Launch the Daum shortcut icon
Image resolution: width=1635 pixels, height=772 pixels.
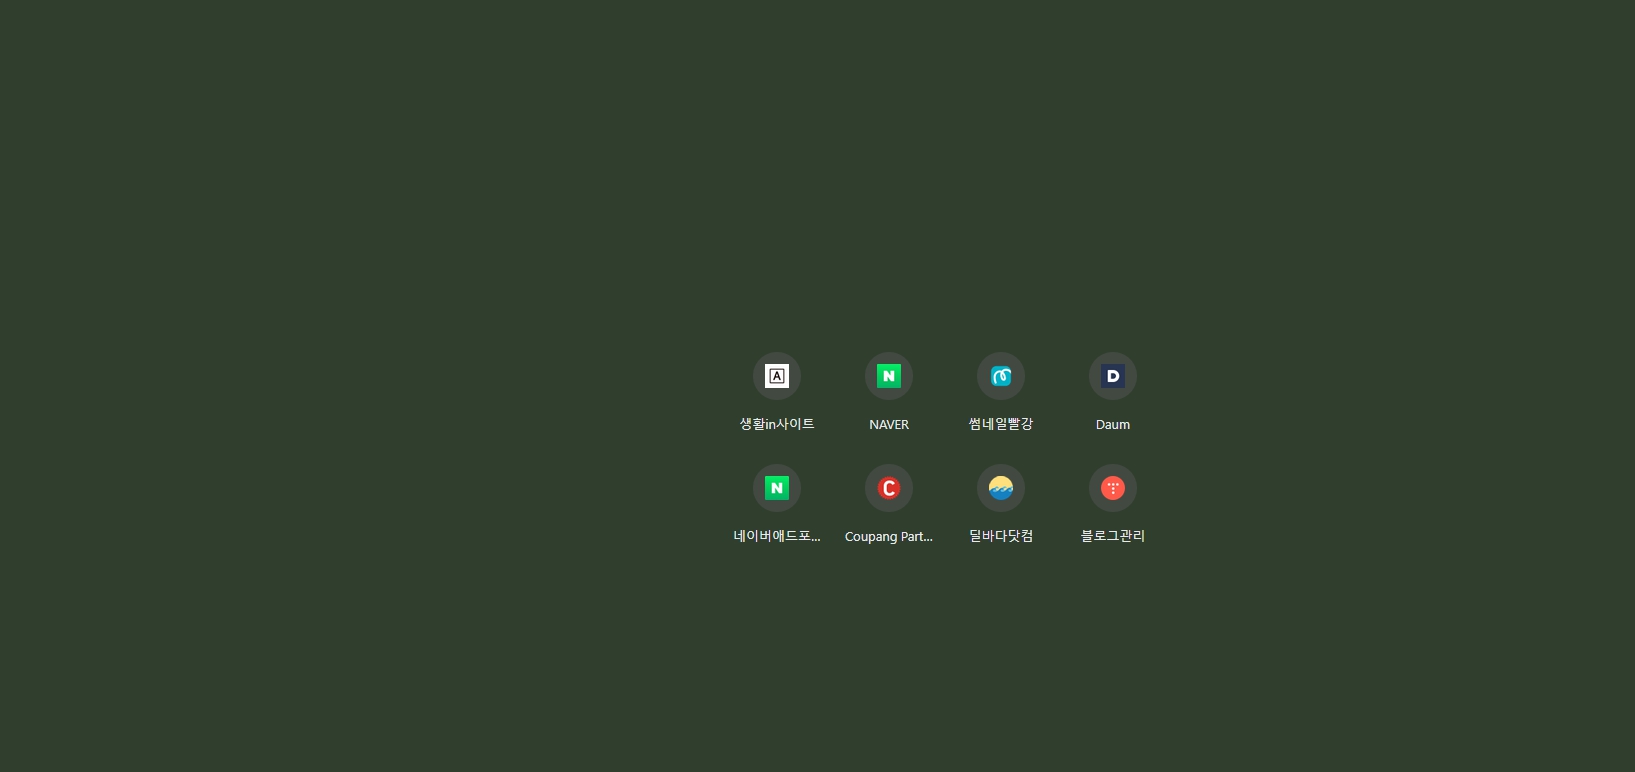click(x=1113, y=376)
